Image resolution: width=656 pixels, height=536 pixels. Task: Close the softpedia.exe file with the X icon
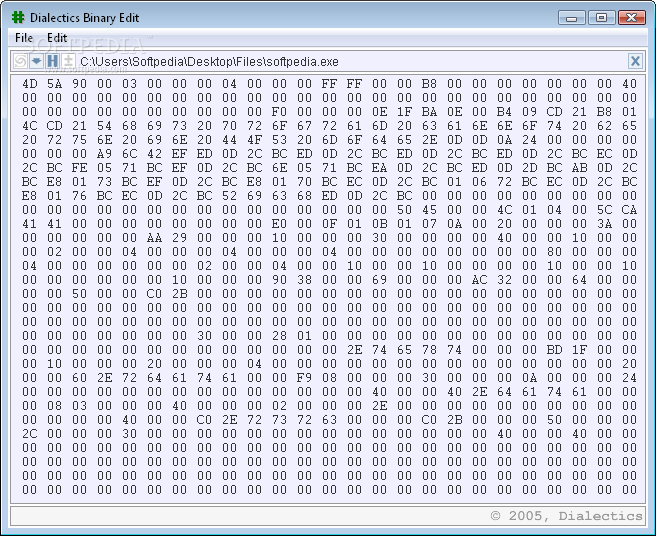635,61
